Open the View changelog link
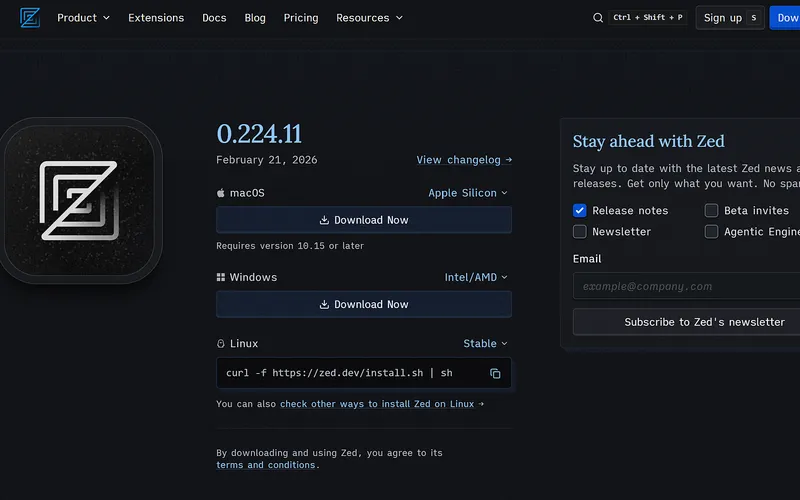Viewport: 800px width, 500px height. point(464,160)
